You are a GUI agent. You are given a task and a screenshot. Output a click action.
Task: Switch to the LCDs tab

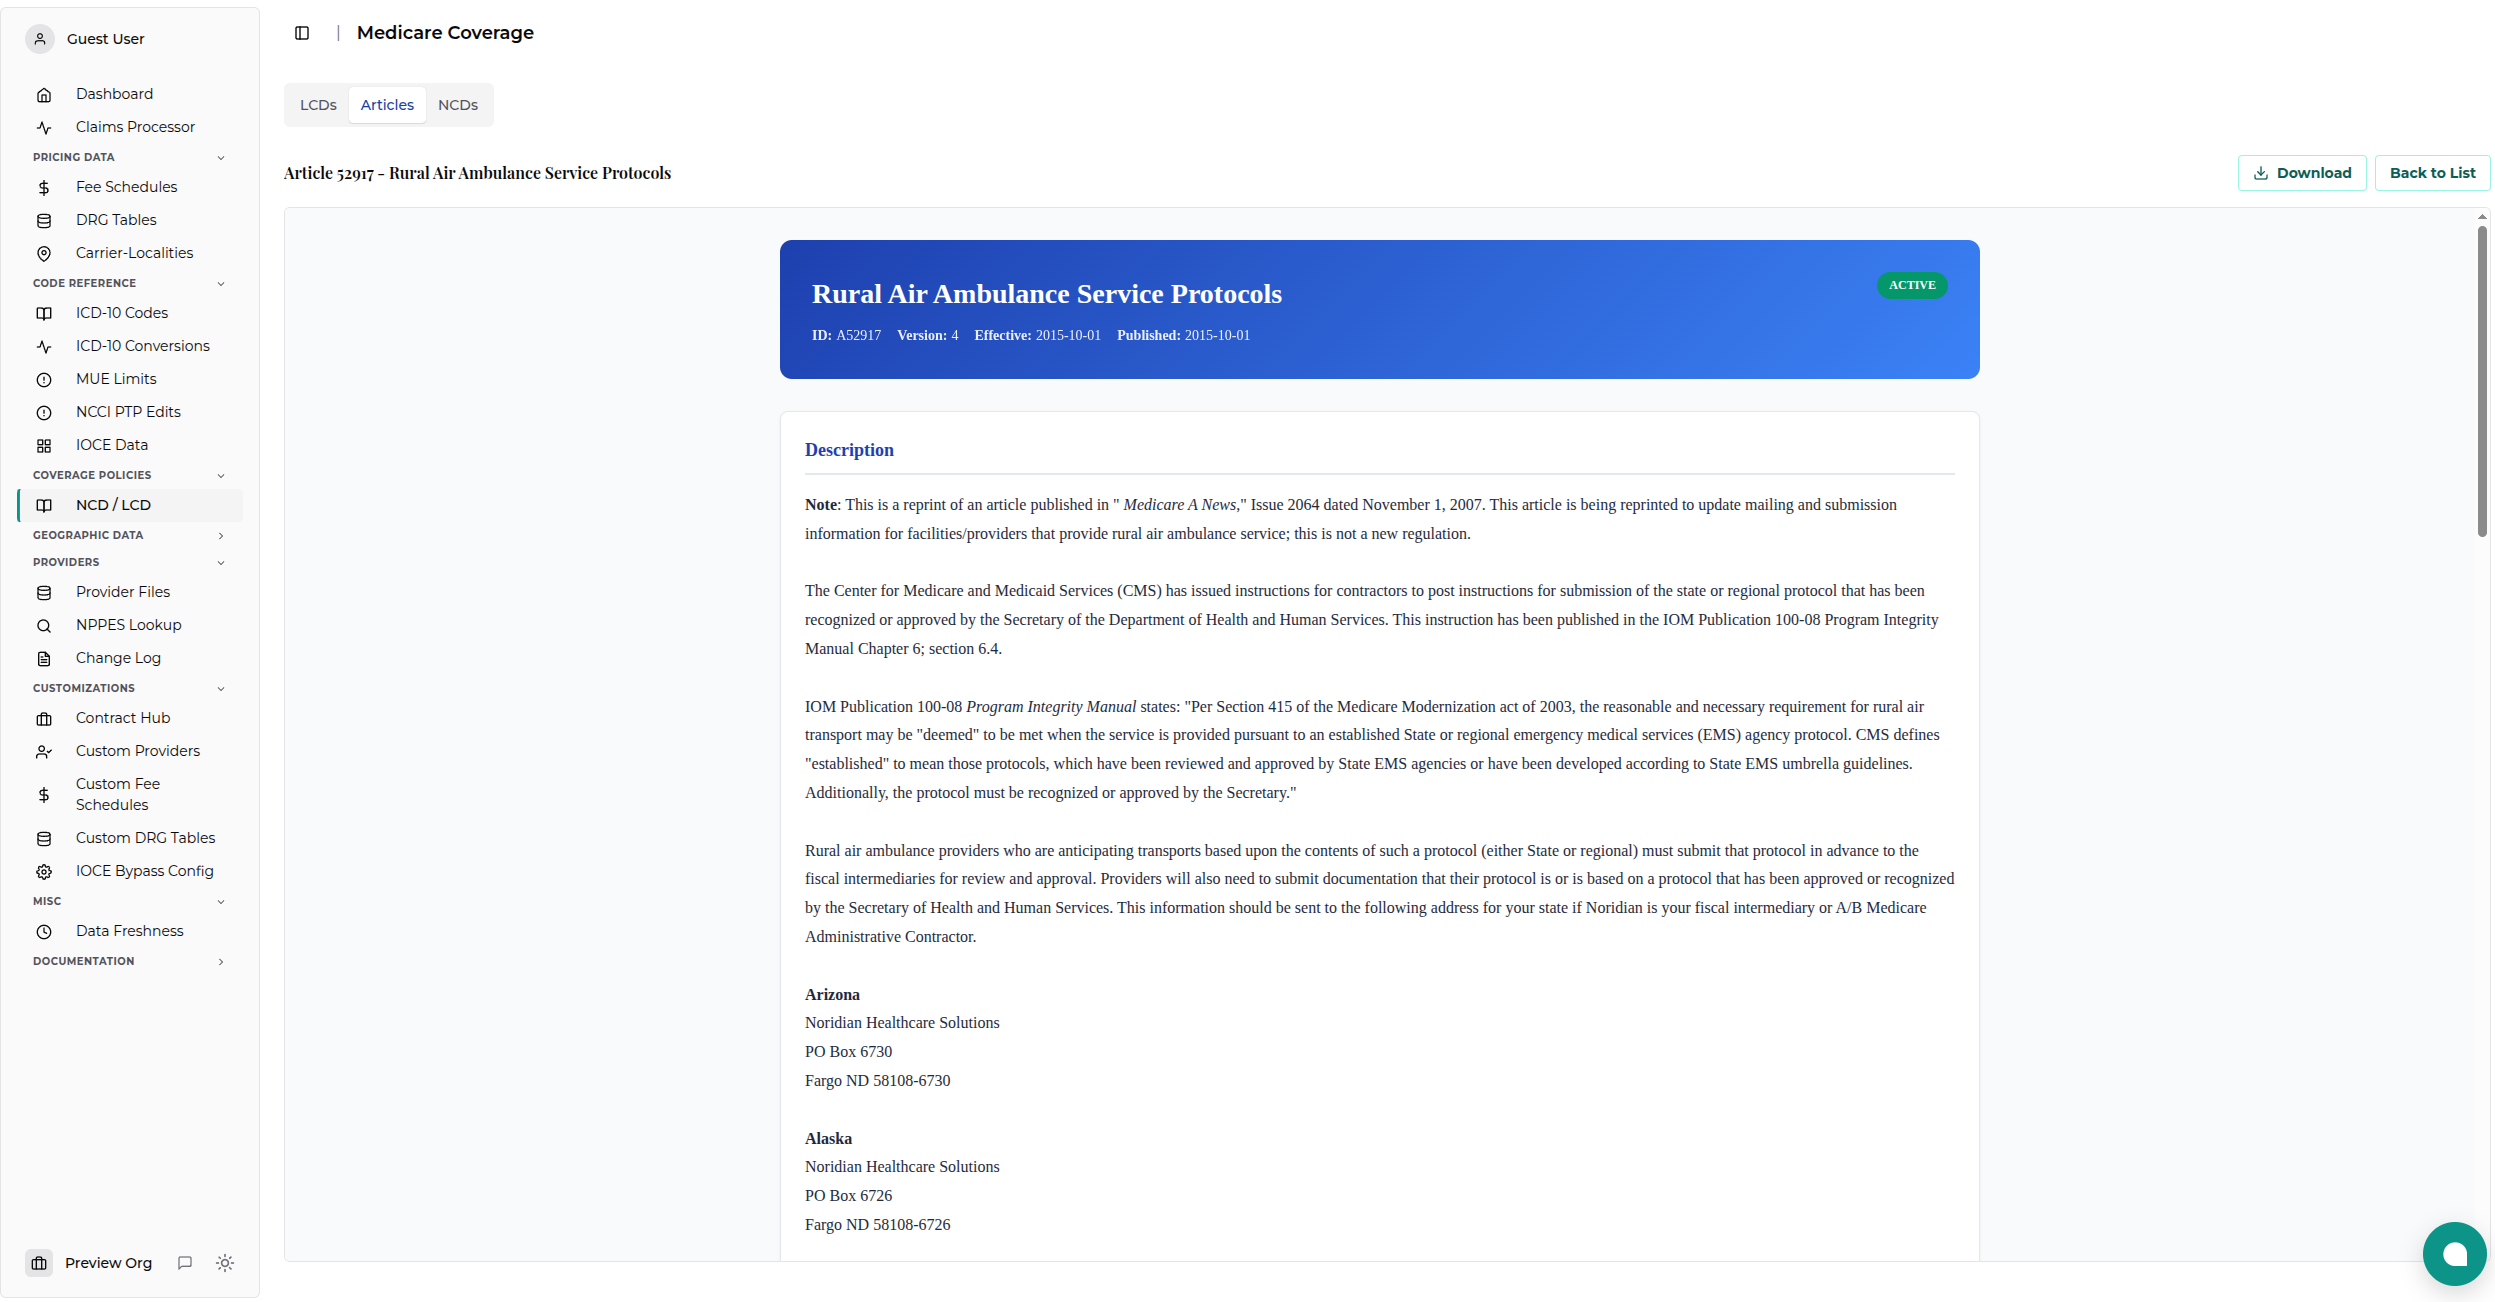point(318,105)
